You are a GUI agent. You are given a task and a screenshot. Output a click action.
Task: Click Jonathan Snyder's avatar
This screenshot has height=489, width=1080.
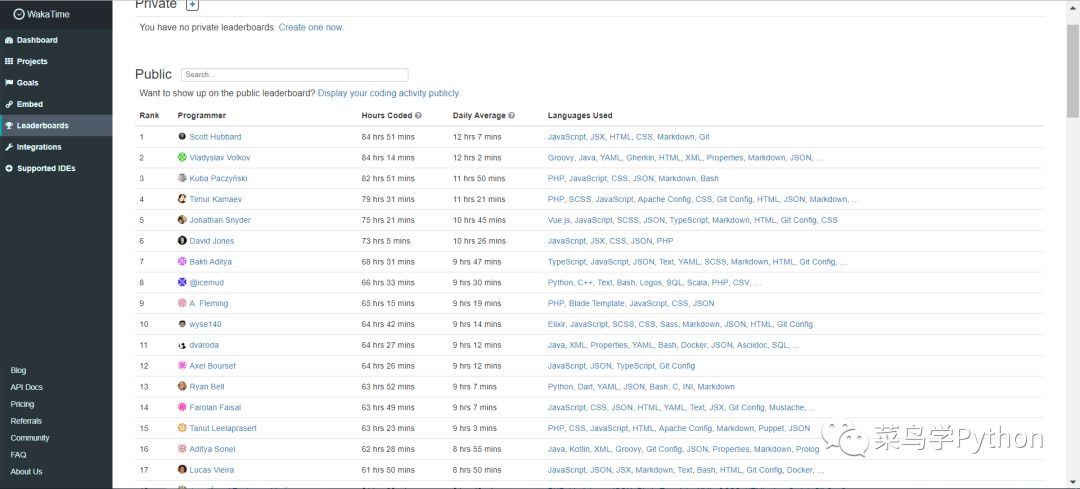click(x=182, y=220)
